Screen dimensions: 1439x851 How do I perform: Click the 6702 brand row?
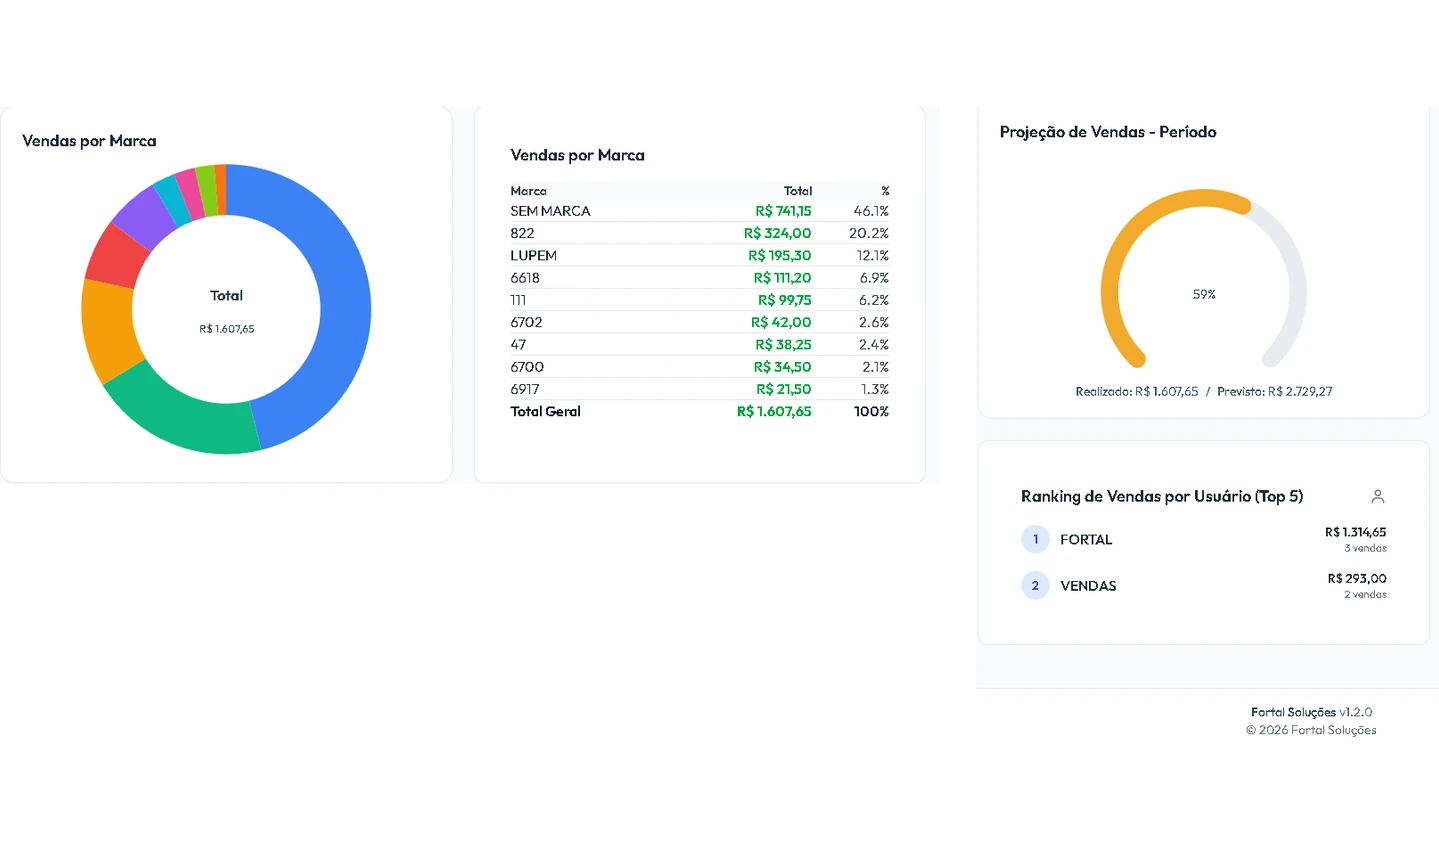click(x=699, y=322)
